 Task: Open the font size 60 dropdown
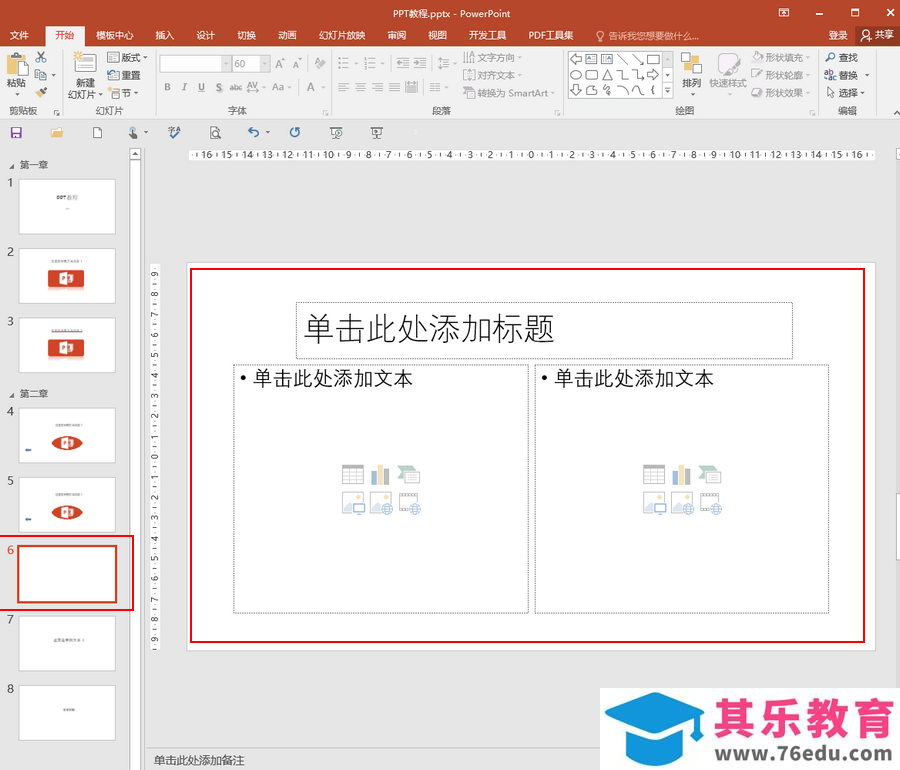point(265,64)
